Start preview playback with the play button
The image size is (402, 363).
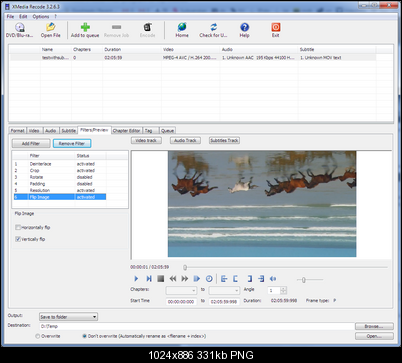click(x=136, y=279)
